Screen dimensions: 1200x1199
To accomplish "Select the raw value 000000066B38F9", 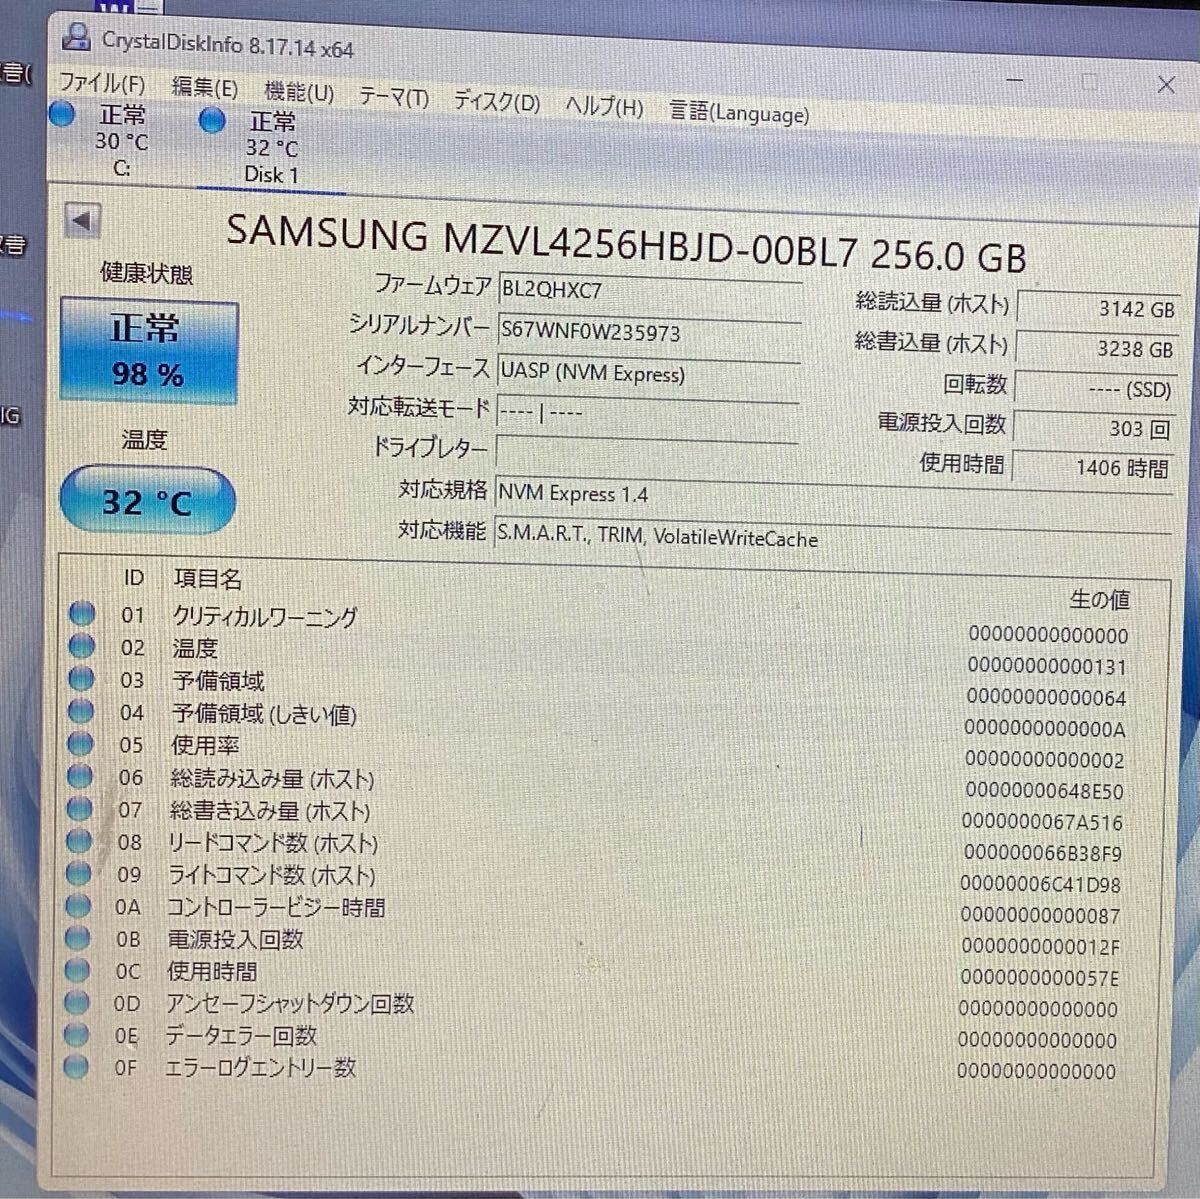I will coord(1042,853).
